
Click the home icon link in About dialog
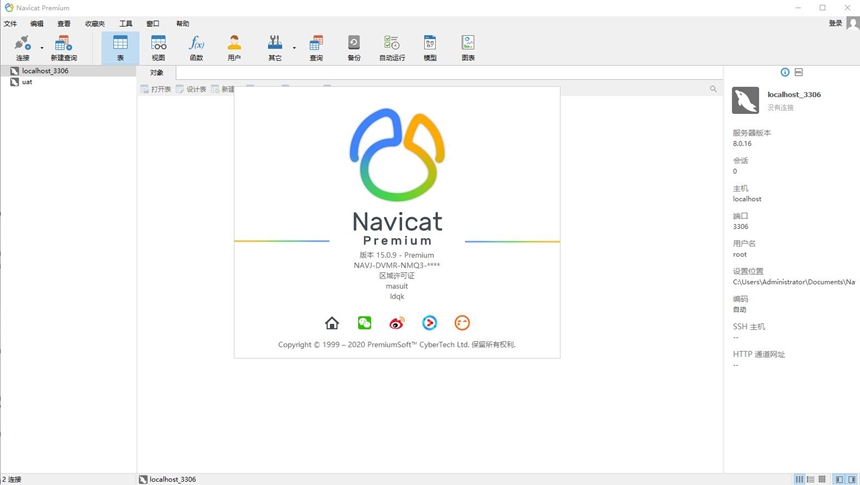pos(332,323)
